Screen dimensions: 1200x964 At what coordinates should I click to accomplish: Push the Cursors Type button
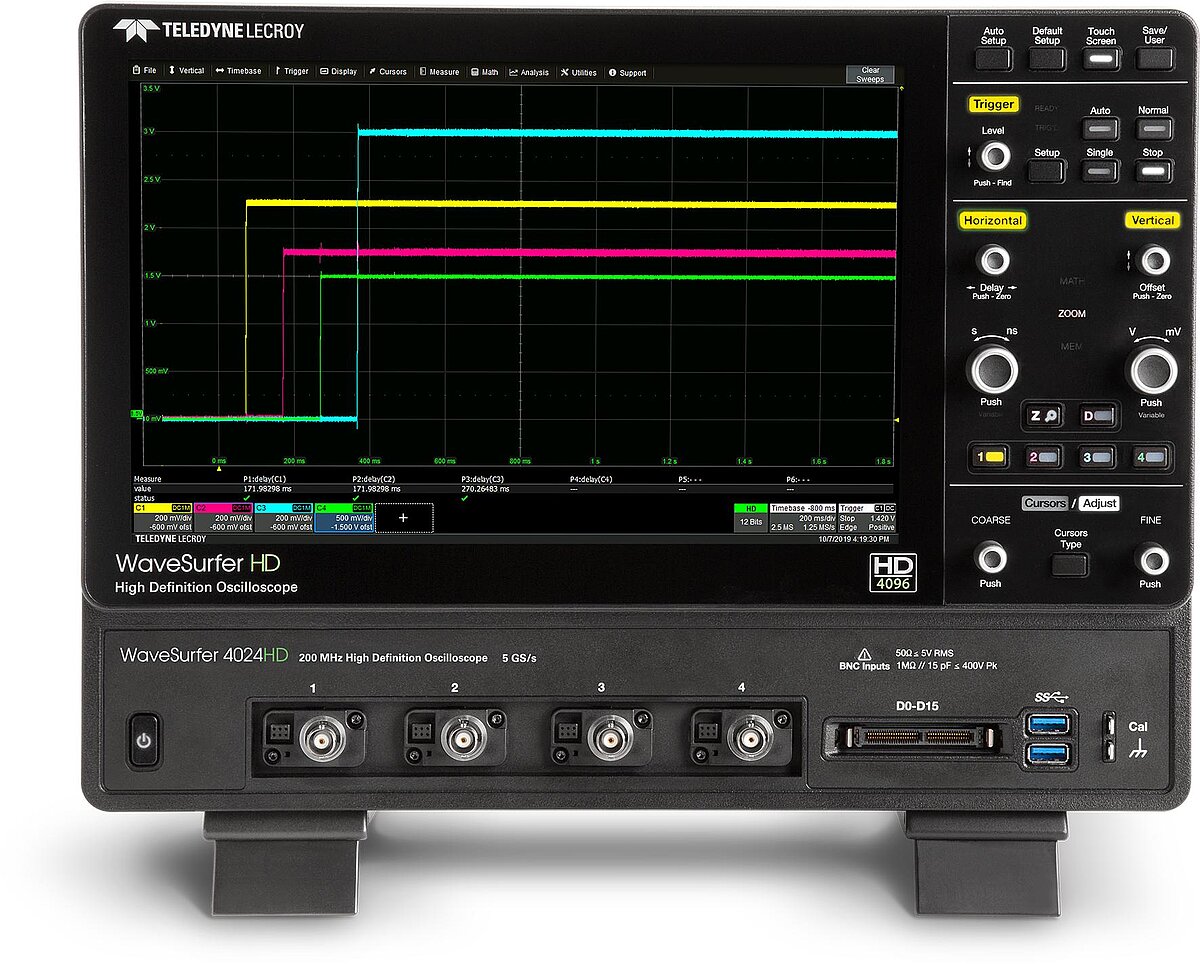pyautogui.click(x=1071, y=565)
